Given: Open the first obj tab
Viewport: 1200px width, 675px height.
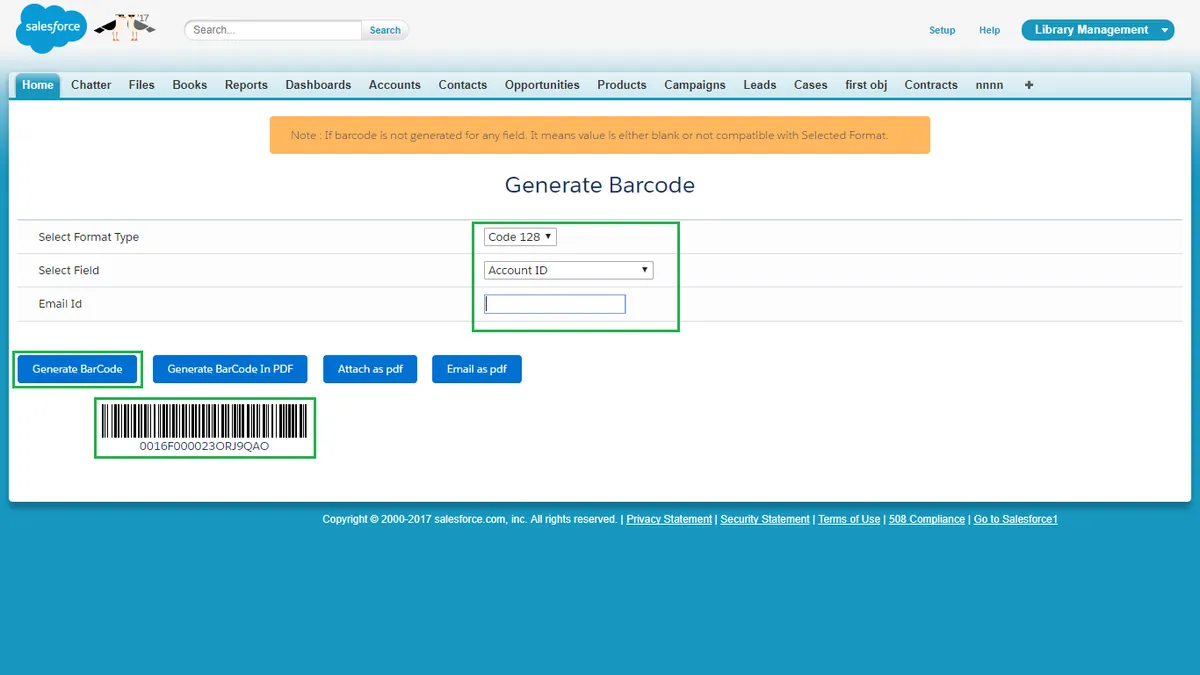Looking at the screenshot, I should click(866, 85).
